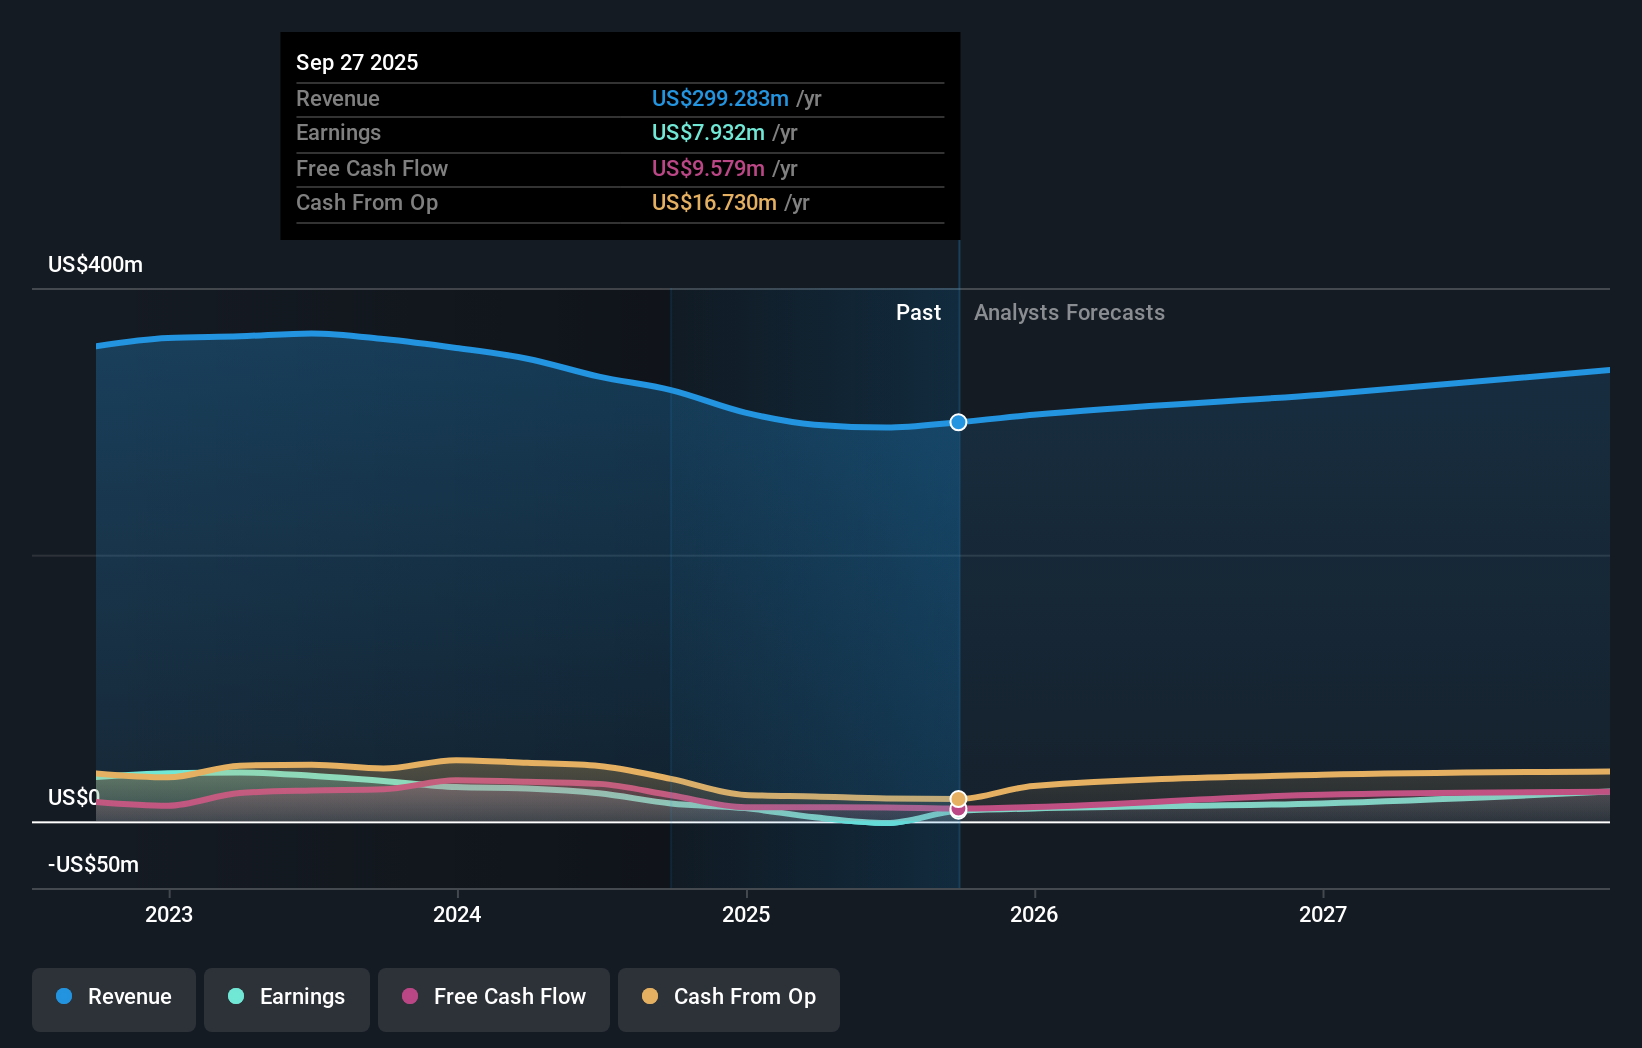
Task: Toggle the Earnings series visibility
Action: pos(286,998)
